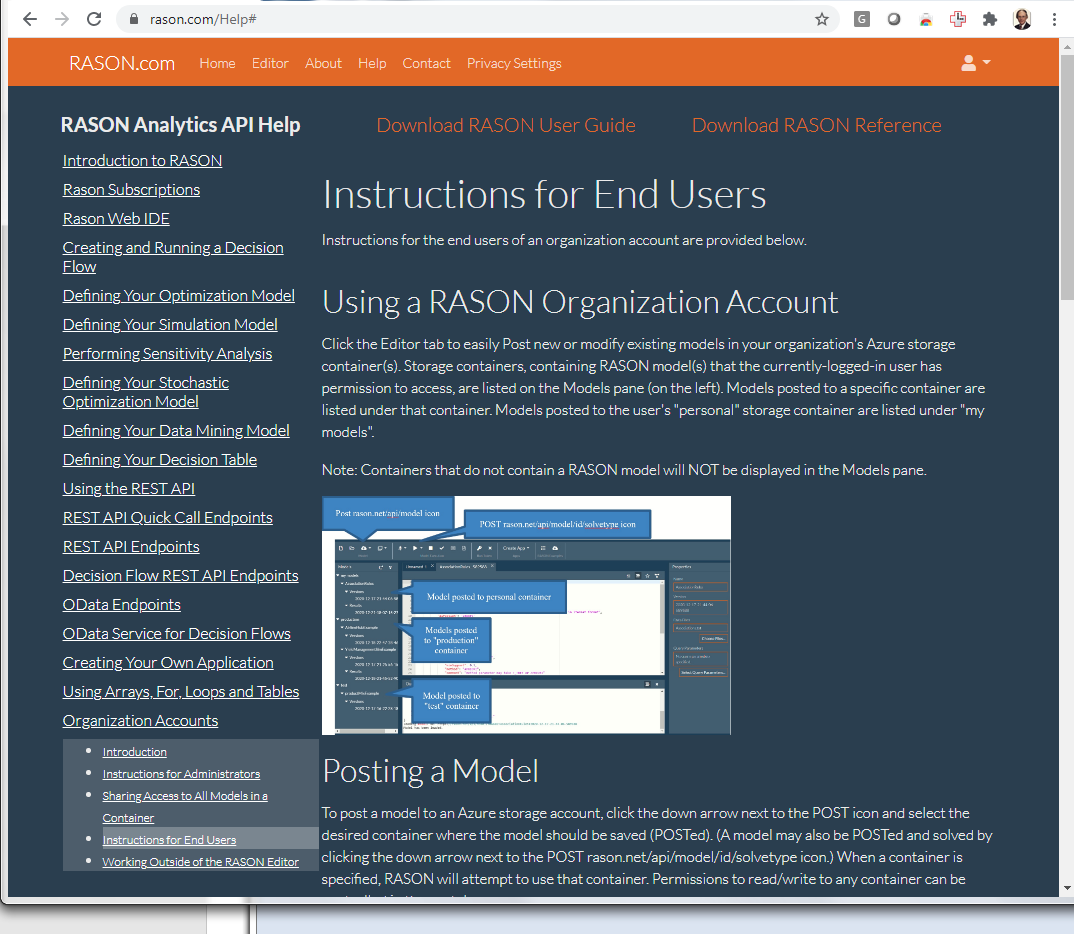The width and height of the screenshot is (1074, 934).
Task: Open the Chrome three-dot menu
Action: point(1054,19)
